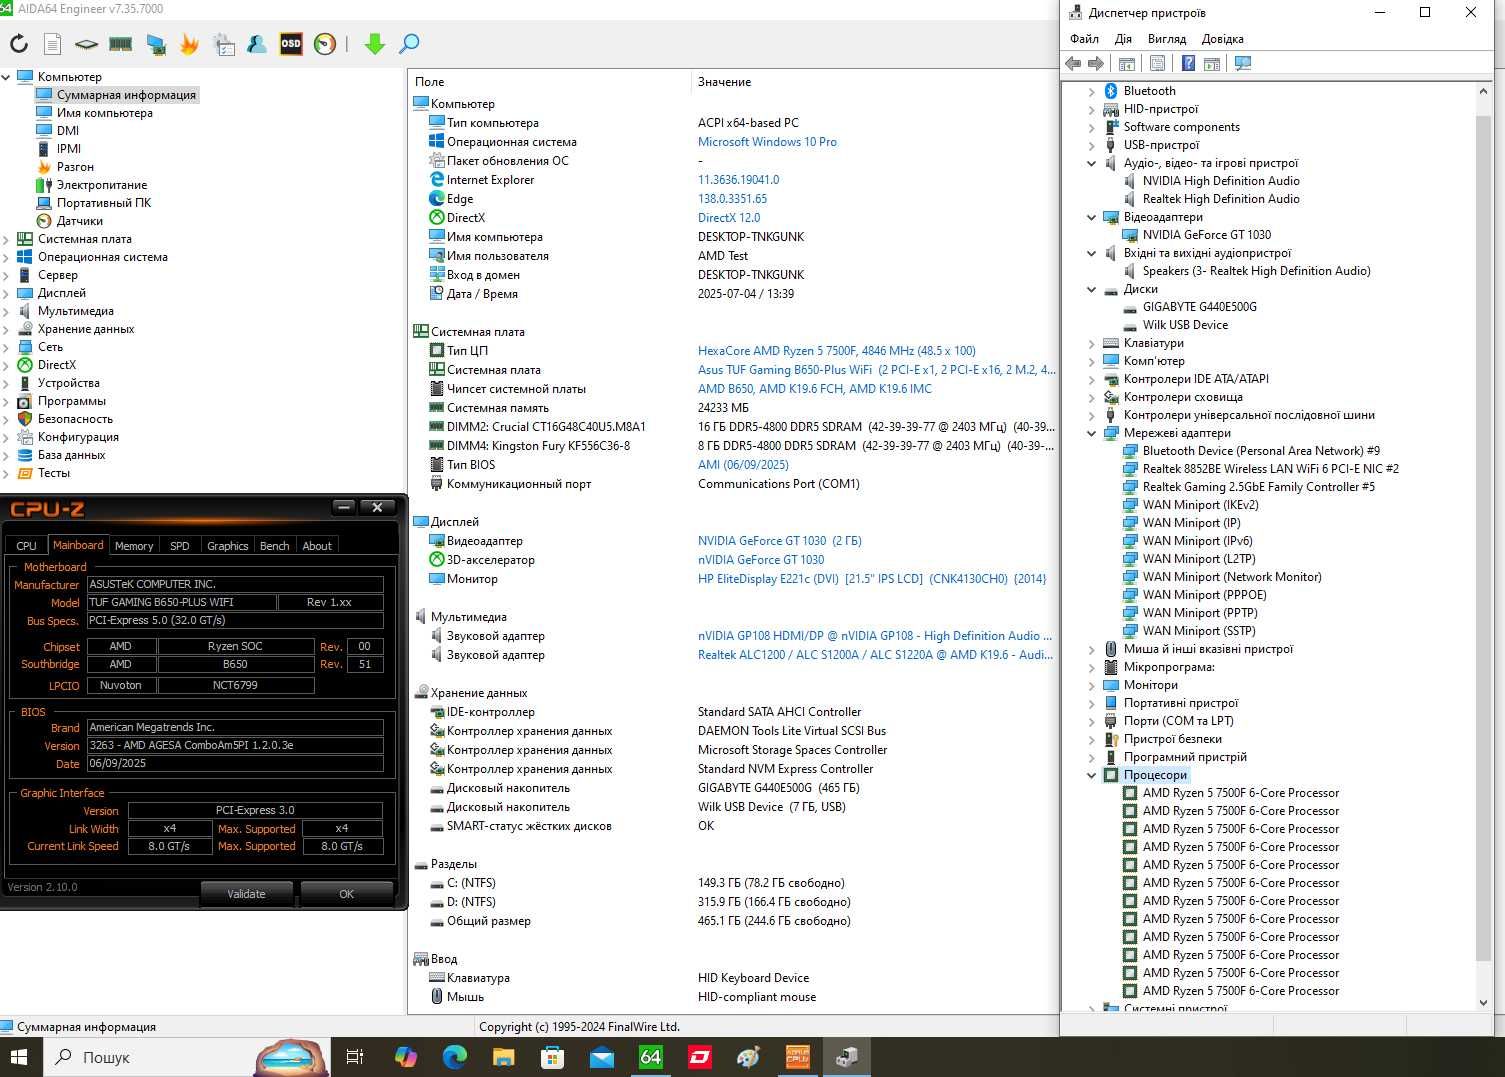
Task: Click AIDA64 green 64 taskbar icon
Action: (651, 1057)
